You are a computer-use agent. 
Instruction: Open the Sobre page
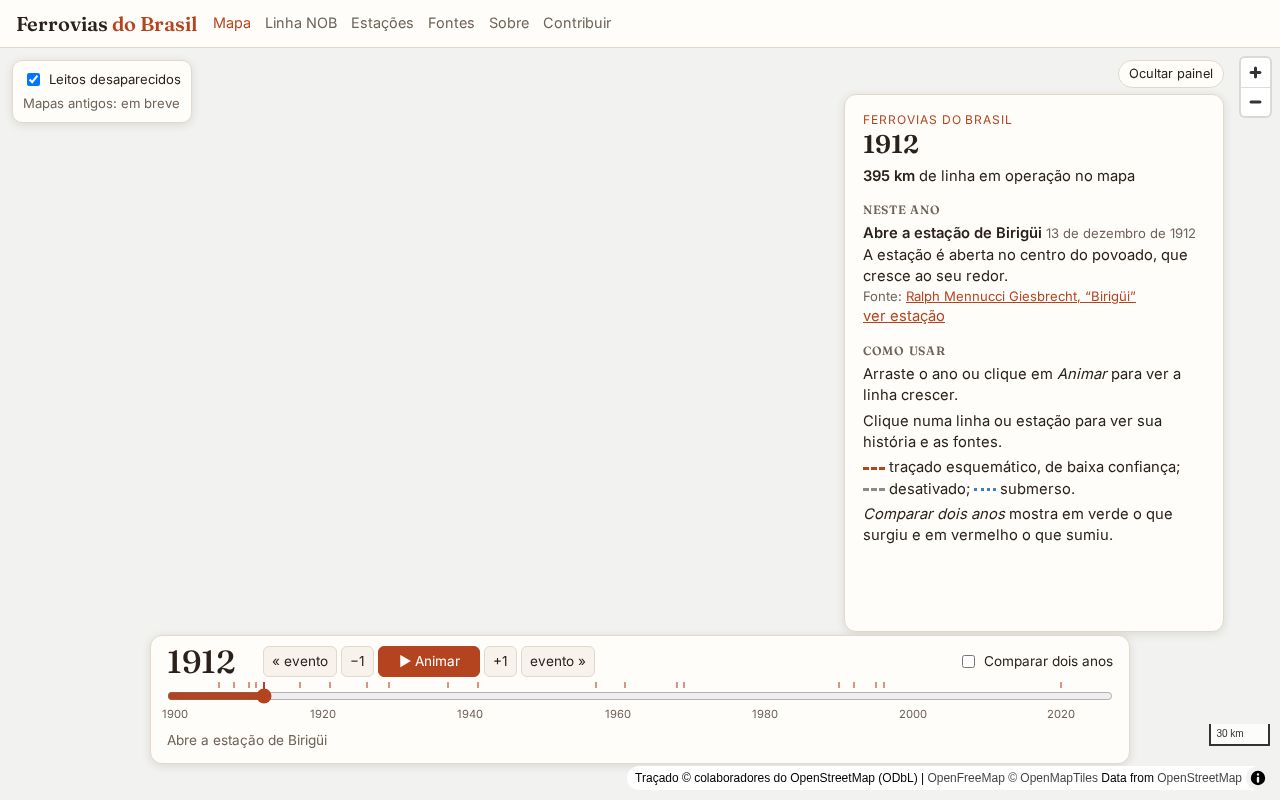coord(509,23)
